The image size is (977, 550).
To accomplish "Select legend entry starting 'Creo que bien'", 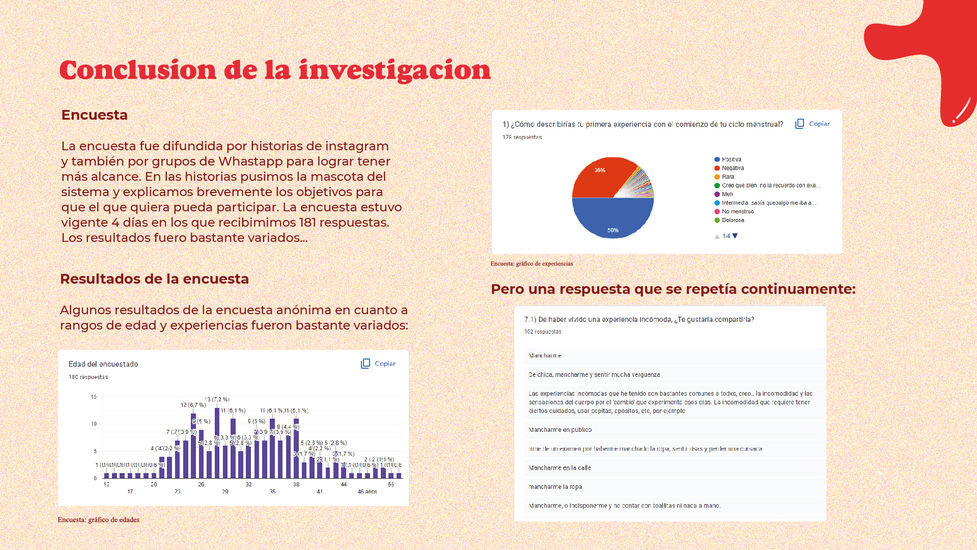I will pyautogui.click(x=768, y=186).
